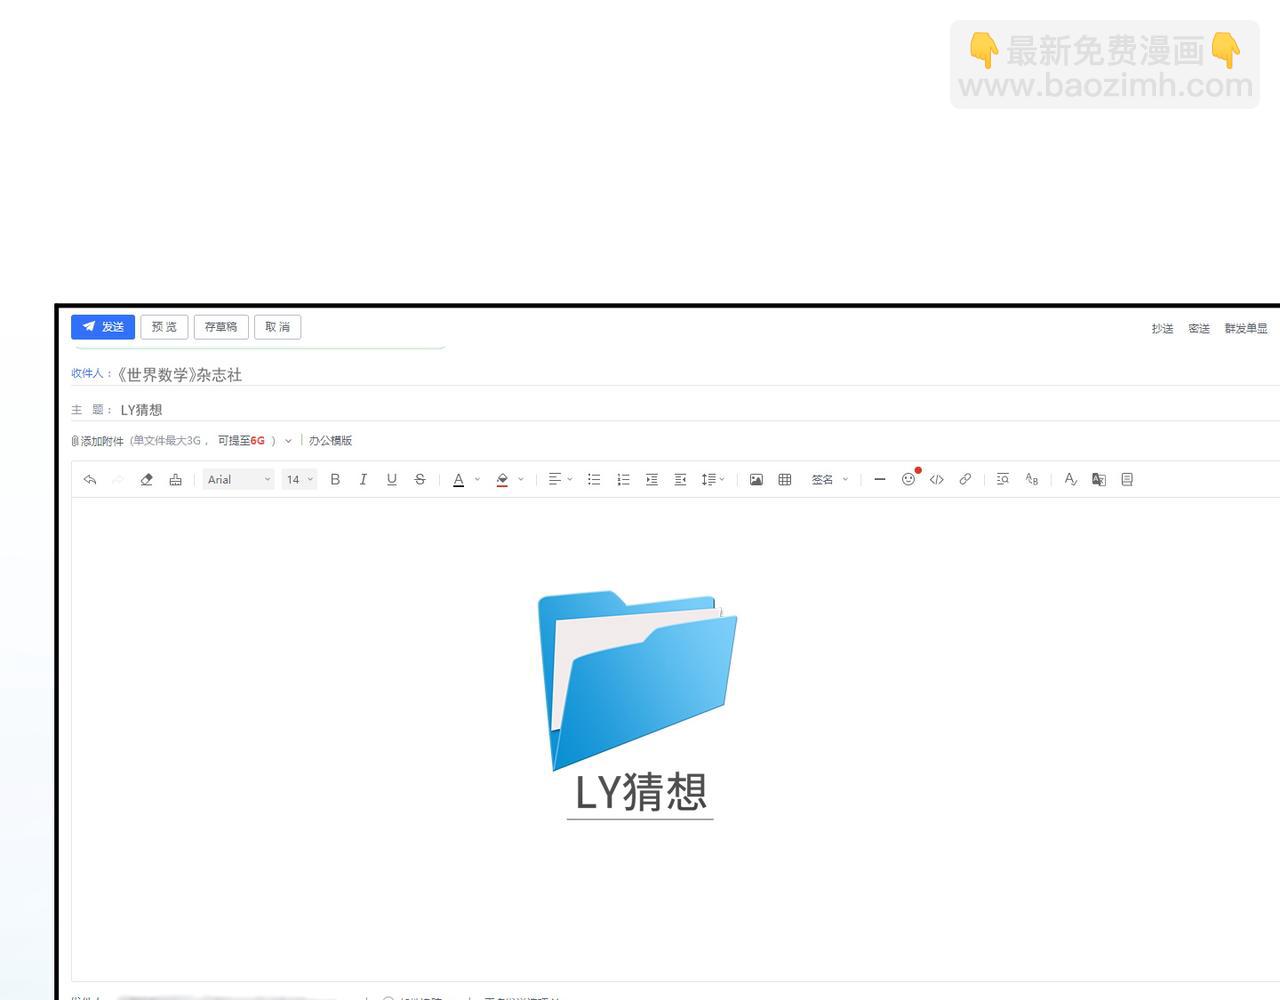Open the font color A picker
The height and width of the screenshot is (1000, 1280).
[x=459, y=480]
